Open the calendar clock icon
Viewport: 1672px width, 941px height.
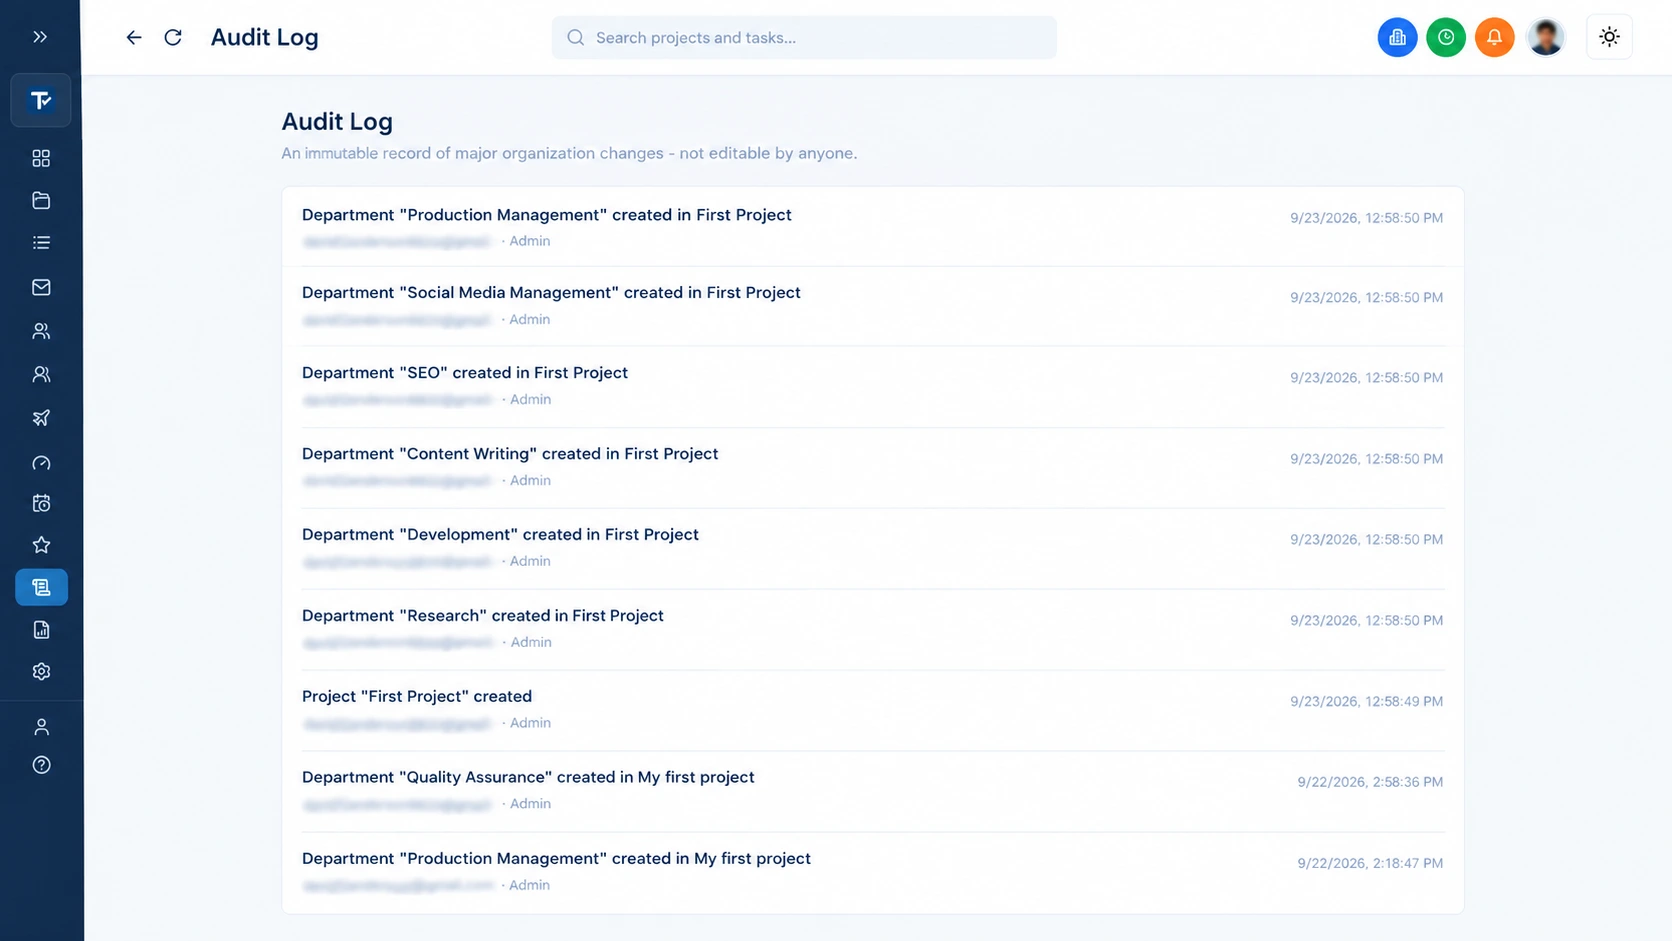(x=41, y=503)
